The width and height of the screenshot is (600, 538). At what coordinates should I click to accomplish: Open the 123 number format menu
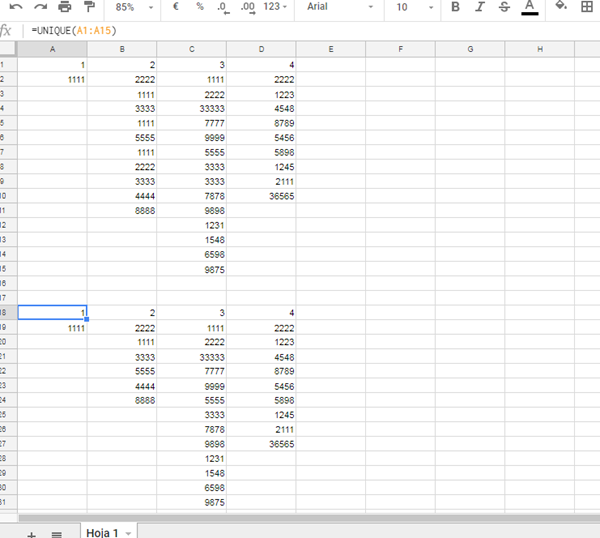[x=277, y=7]
